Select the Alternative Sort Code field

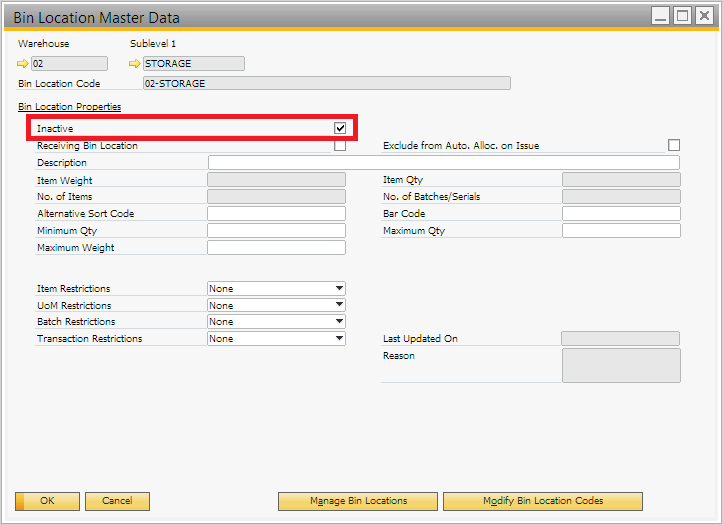coord(276,214)
